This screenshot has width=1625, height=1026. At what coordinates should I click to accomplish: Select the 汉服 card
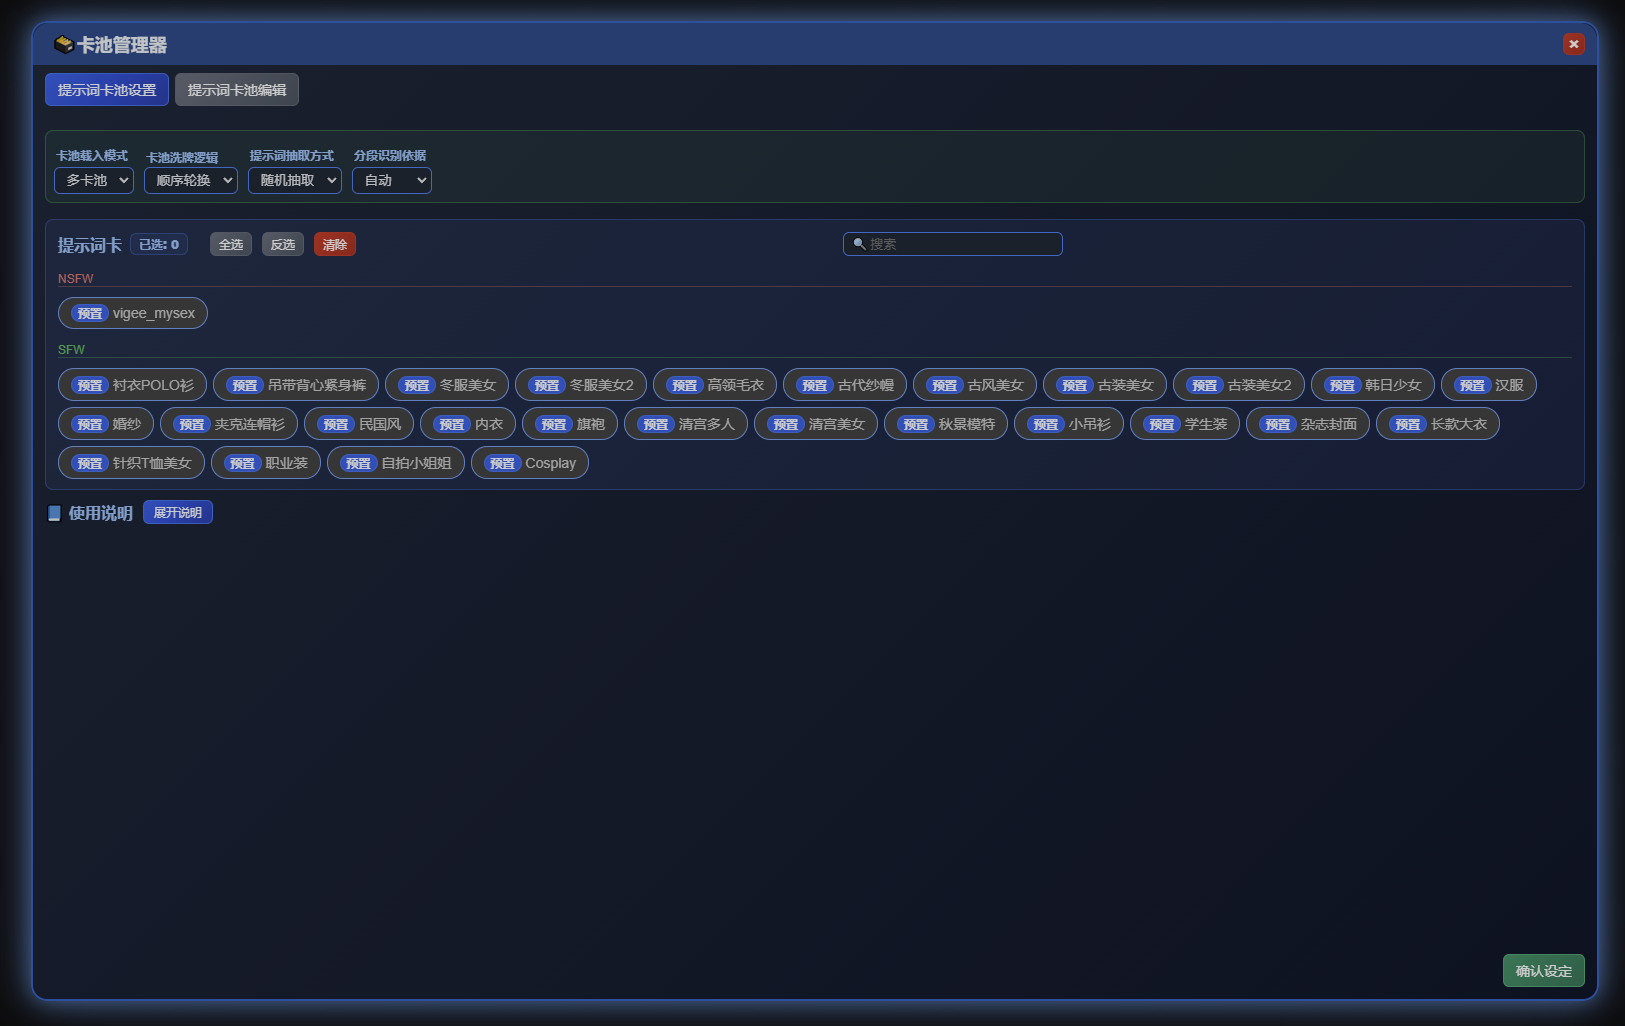click(1489, 385)
